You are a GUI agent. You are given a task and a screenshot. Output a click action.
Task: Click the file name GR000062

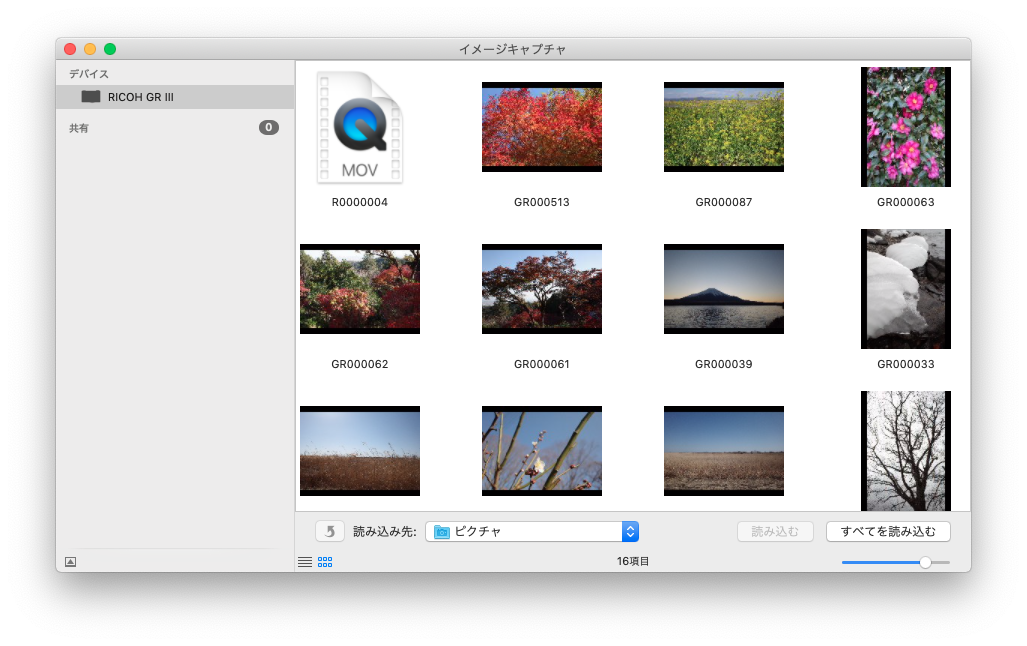tap(360, 364)
